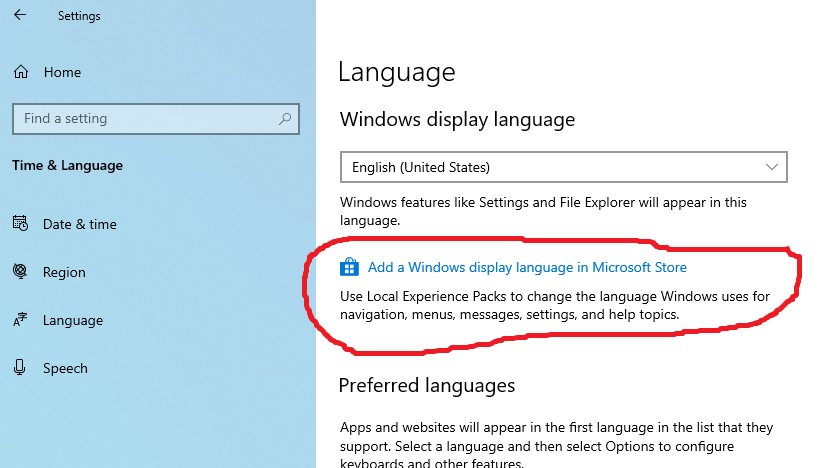Click the Settings window title text
Image resolution: width=840 pixels, height=468 pixels.
tap(79, 16)
